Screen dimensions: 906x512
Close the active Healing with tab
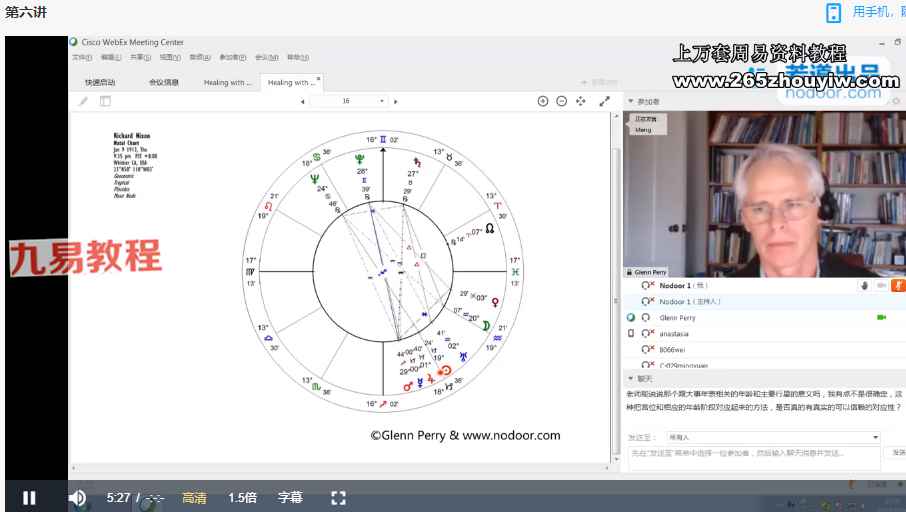point(318,78)
